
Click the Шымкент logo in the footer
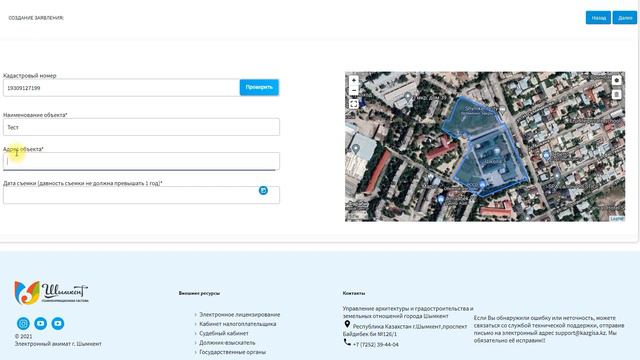pos(51,293)
